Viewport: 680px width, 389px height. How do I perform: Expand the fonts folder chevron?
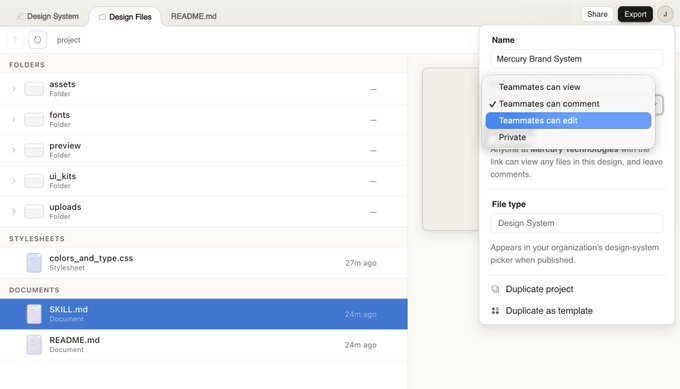pos(14,120)
